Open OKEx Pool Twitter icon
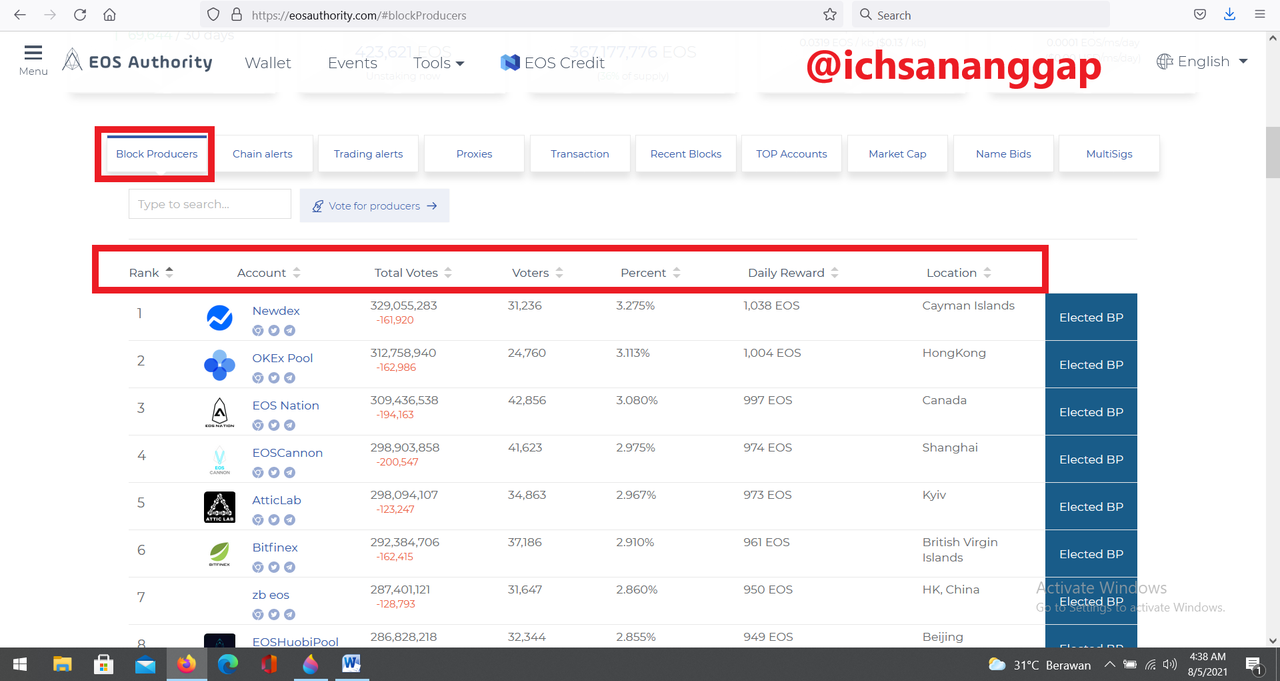 (x=273, y=377)
